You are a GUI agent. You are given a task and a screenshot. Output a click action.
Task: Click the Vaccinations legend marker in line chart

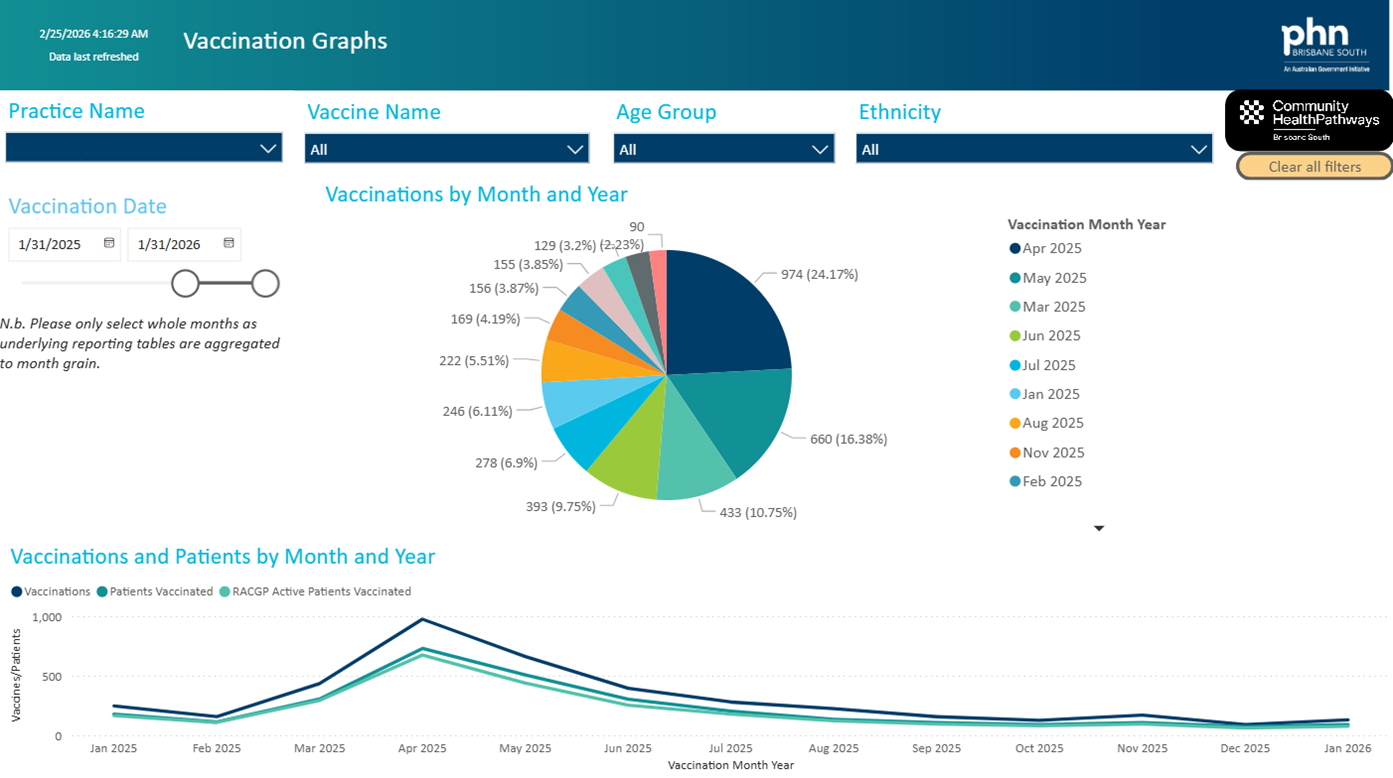[17, 592]
